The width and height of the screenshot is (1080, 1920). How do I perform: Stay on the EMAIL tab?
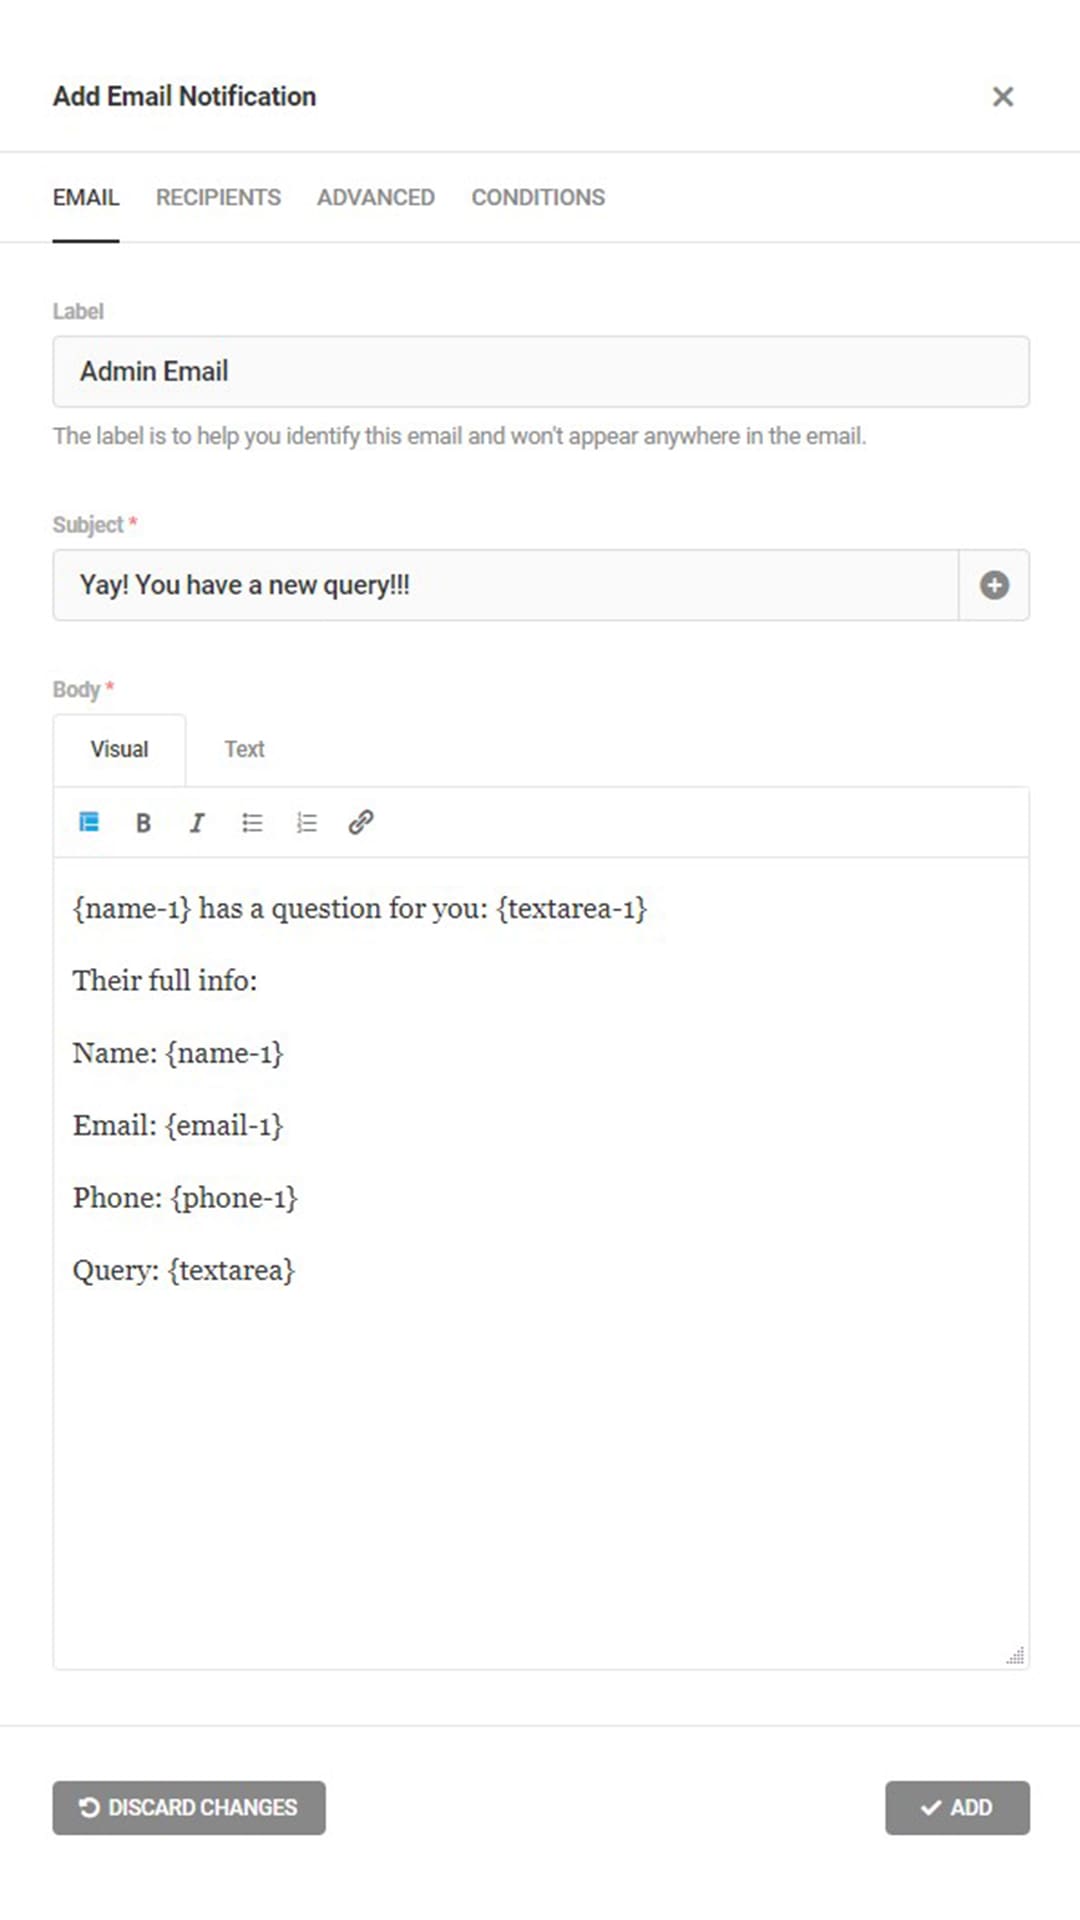[x=86, y=197]
